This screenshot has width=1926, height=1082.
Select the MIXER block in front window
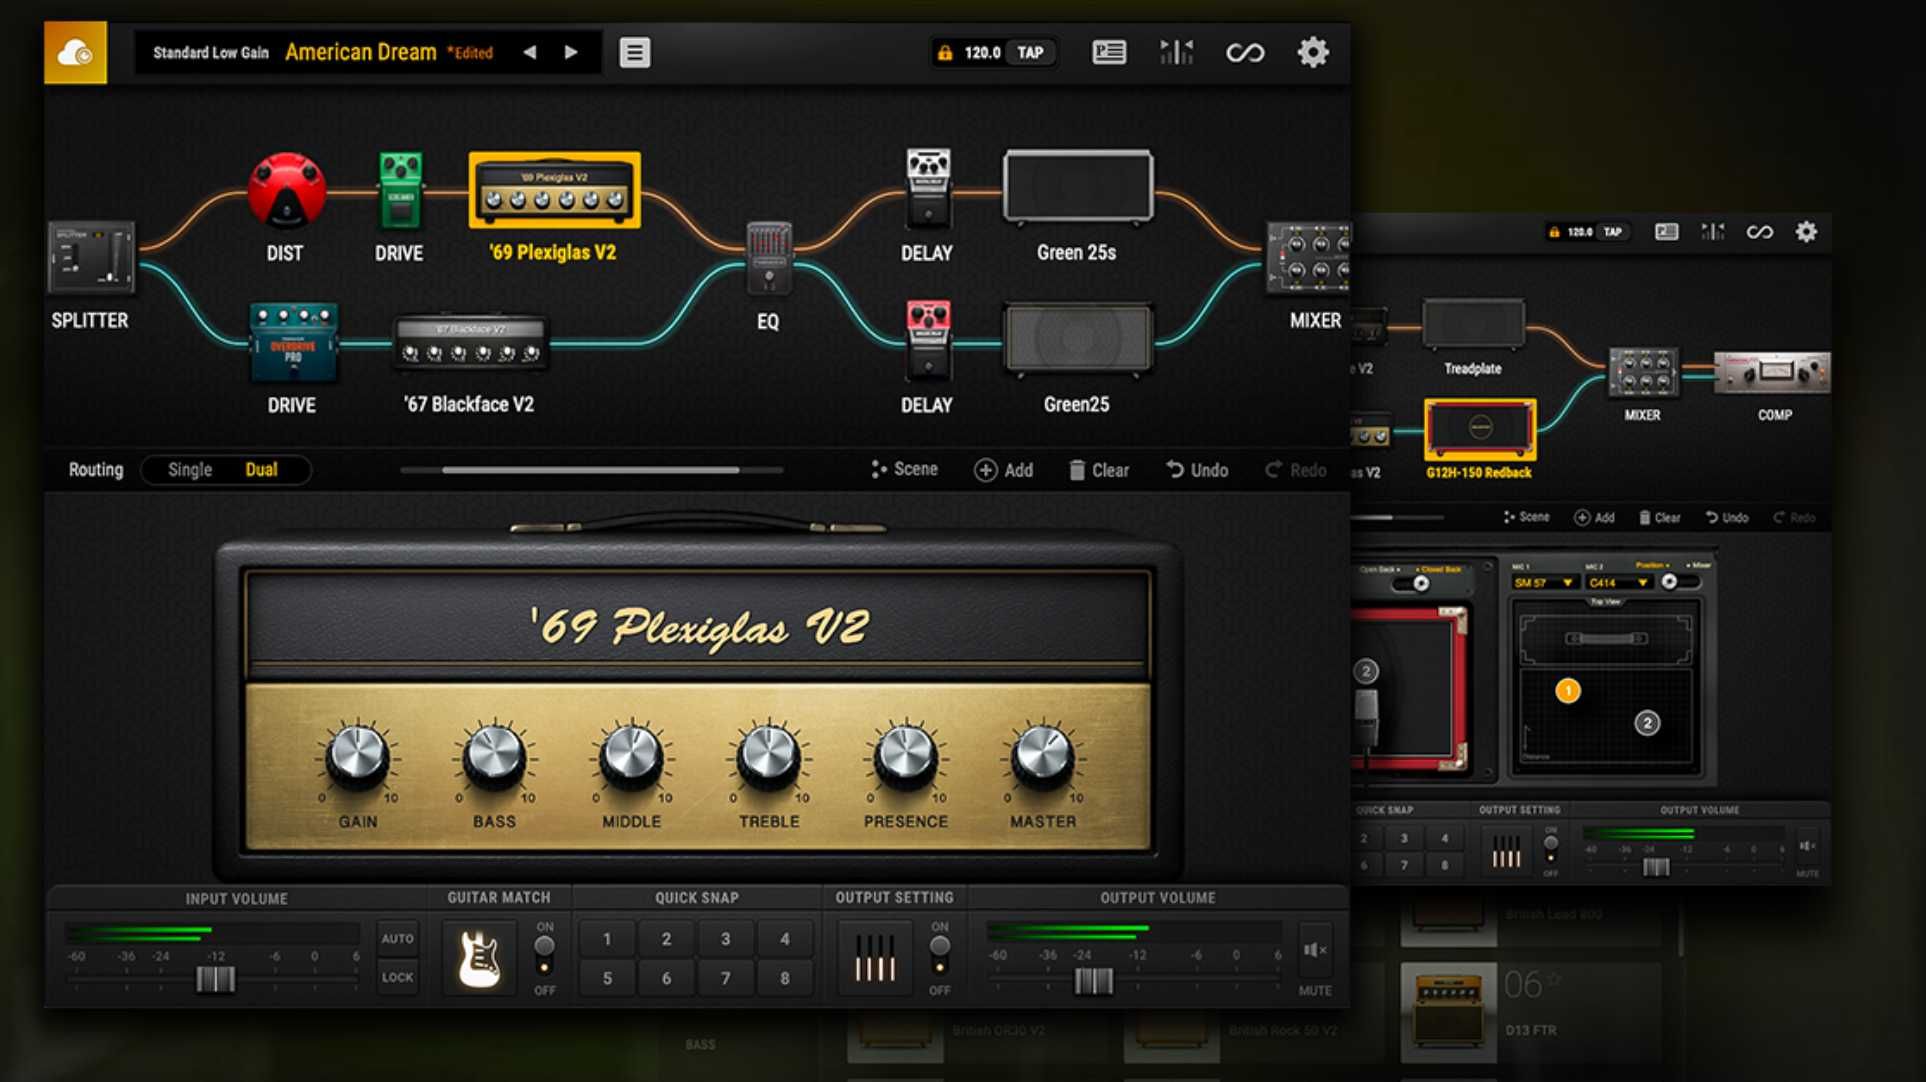pyautogui.click(x=1308, y=257)
